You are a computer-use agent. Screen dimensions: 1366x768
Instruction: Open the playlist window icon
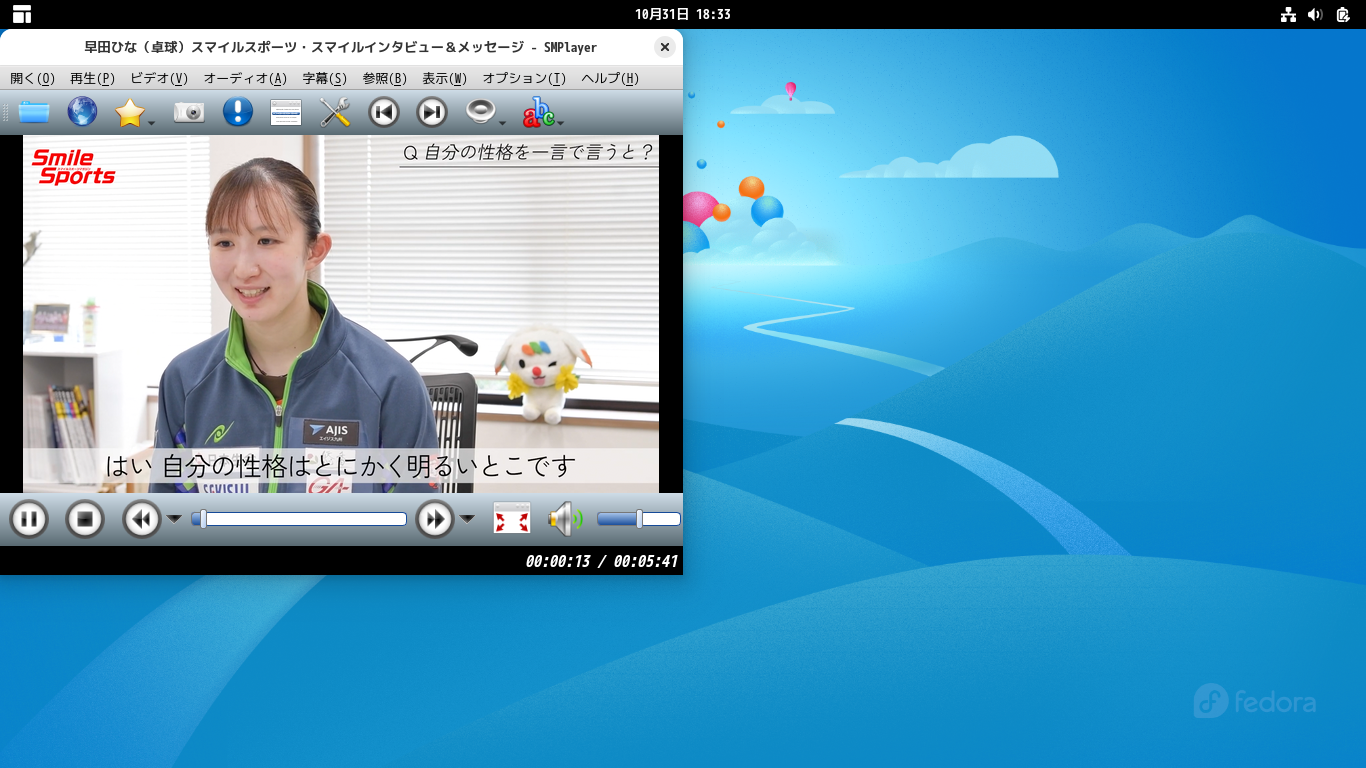click(286, 112)
